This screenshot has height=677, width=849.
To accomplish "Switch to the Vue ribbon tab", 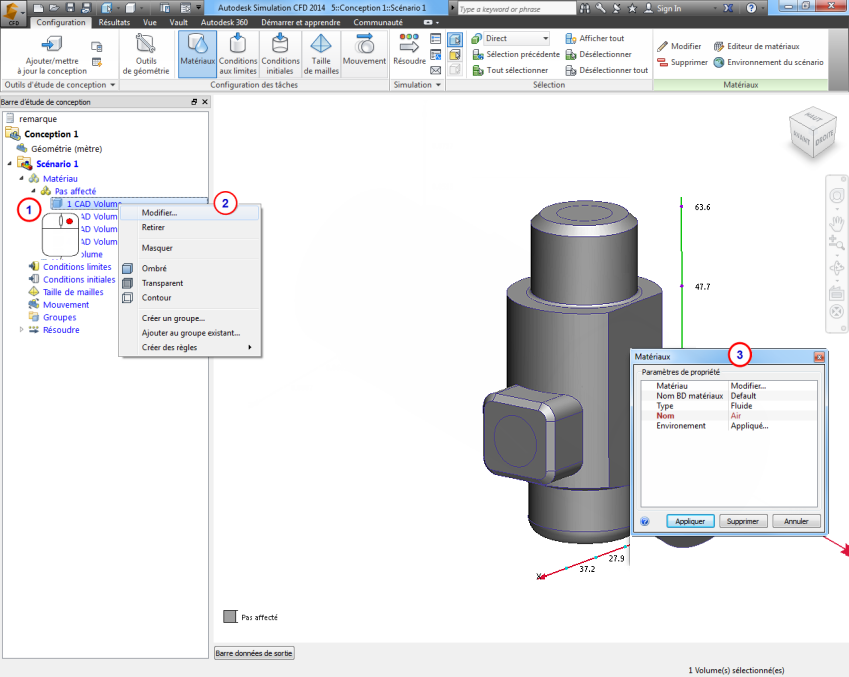I will [150, 22].
